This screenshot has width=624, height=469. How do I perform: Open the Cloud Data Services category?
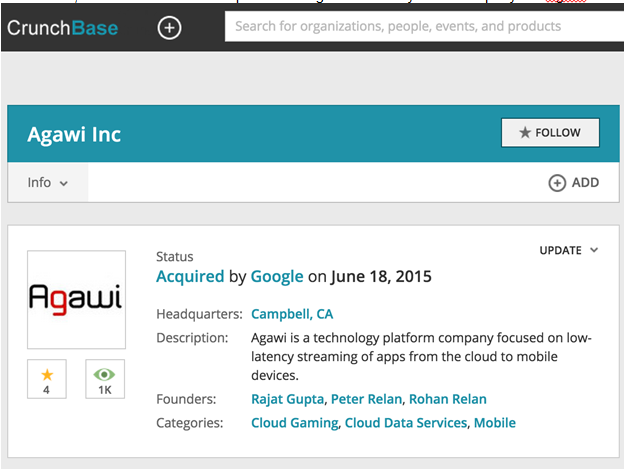pos(406,423)
